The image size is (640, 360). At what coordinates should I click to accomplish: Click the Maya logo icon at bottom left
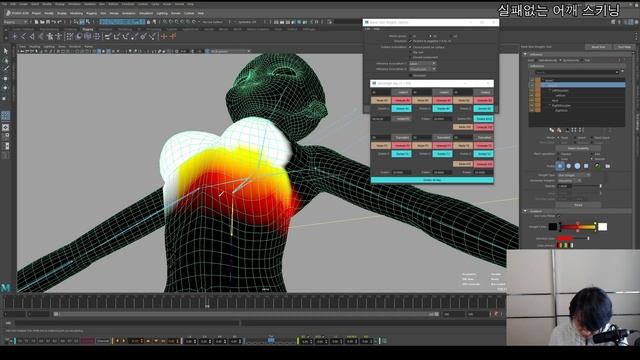click(x=6, y=288)
